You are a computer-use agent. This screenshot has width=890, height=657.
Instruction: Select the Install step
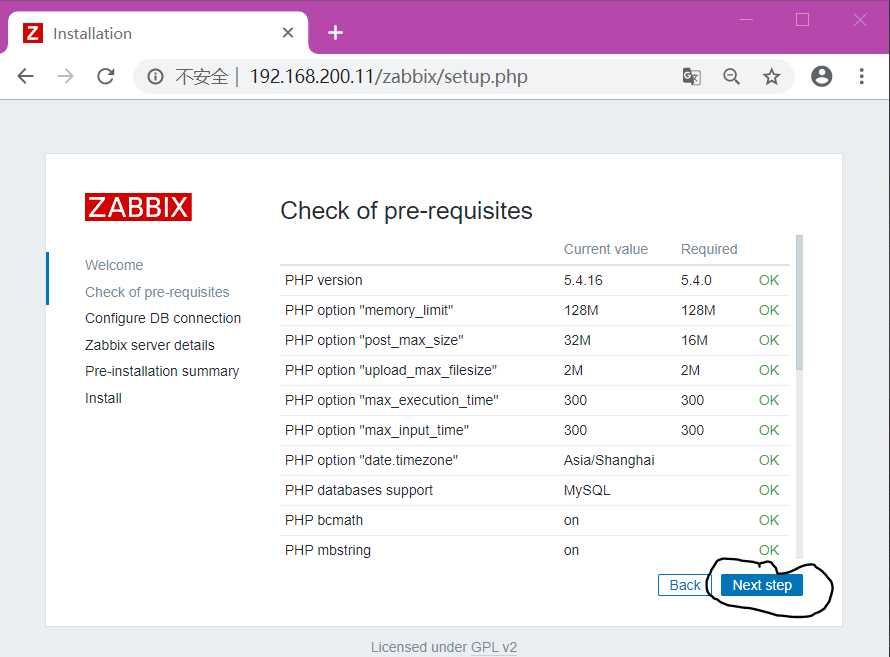click(103, 398)
